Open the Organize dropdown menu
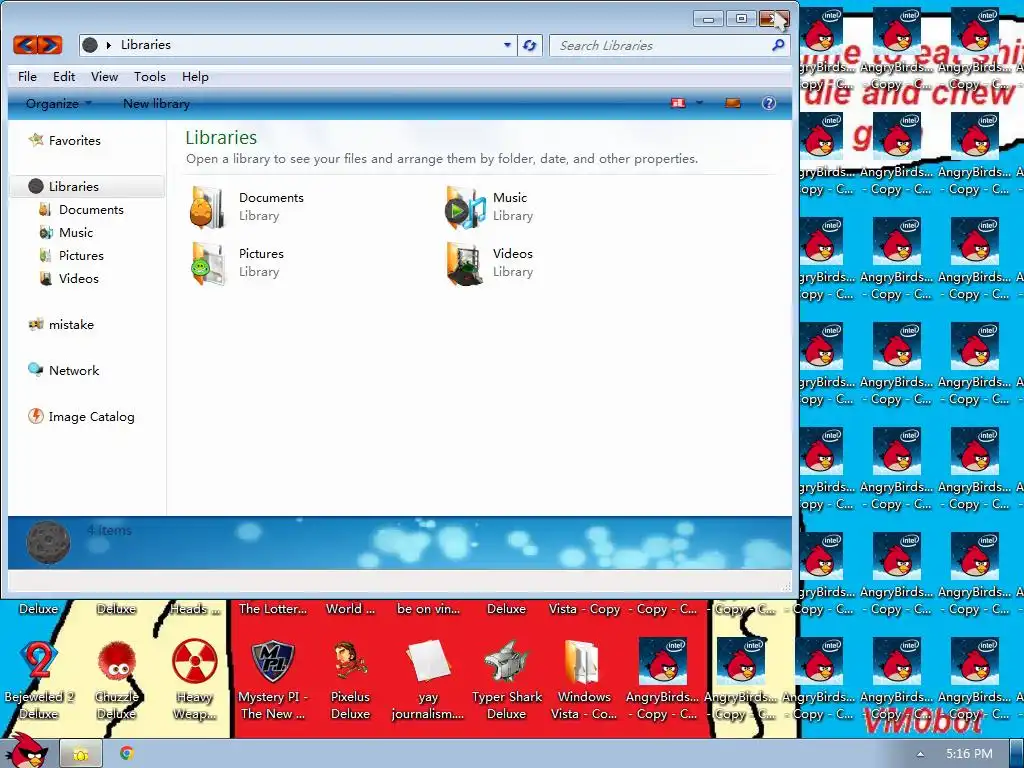This screenshot has width=1024, height=768. (59, 103)
